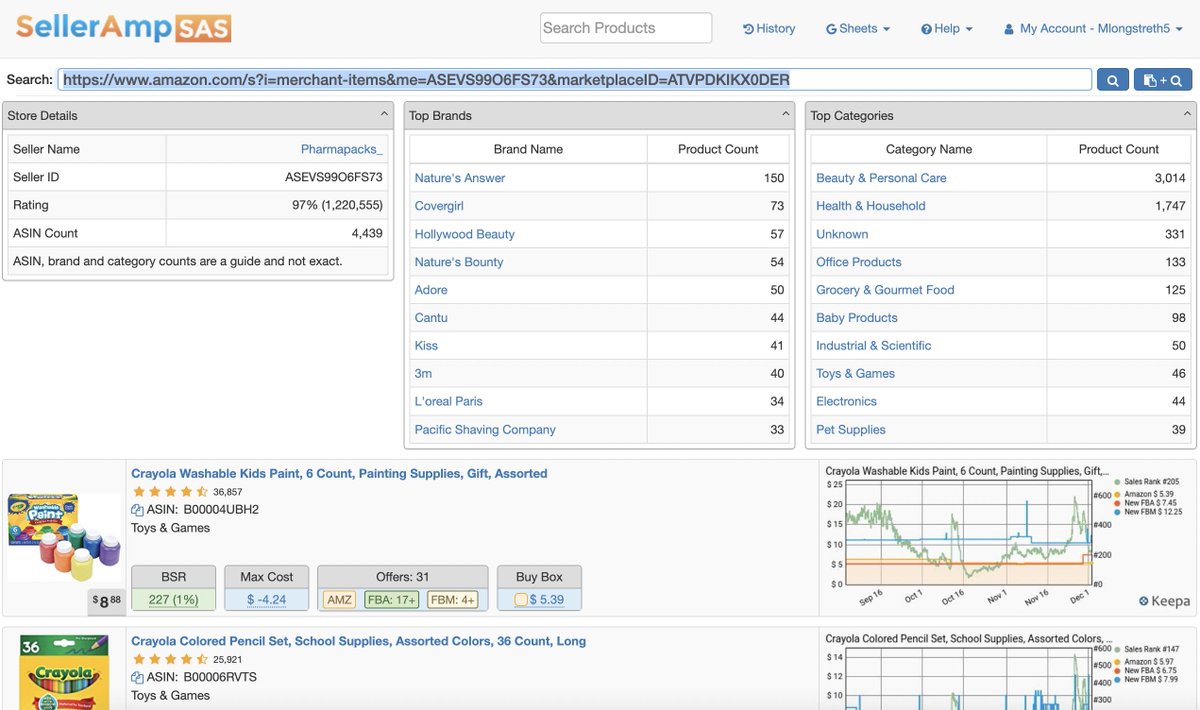Click the star rating of Crayola Colored Pencil Set
This screenshot has width=1200, height=710.
point(170,660)
